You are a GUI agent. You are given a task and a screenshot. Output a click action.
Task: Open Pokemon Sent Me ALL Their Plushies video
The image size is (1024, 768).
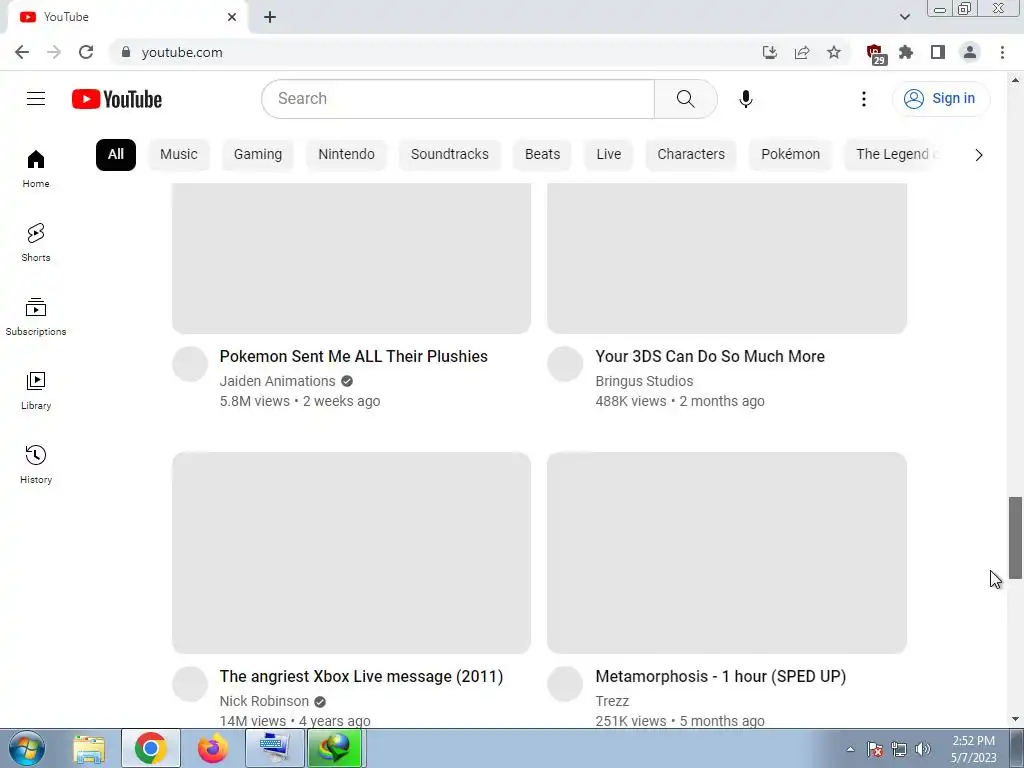[x=353, y=357]
